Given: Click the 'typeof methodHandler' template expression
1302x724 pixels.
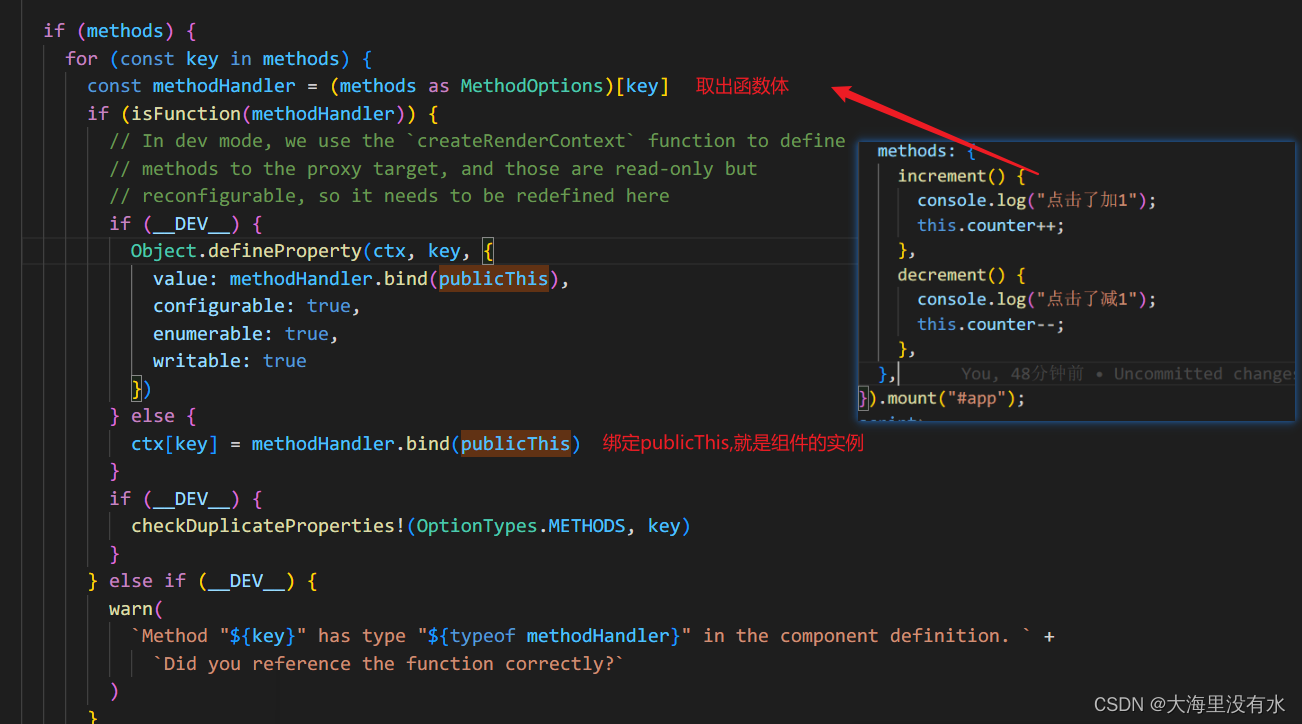Looking at the screenshot, I should [x=560, y=636].
